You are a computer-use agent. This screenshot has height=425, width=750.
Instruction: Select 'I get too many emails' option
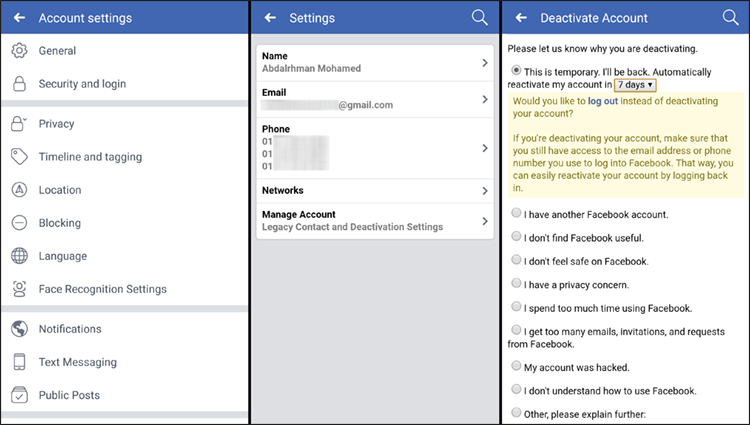point(516,330)
